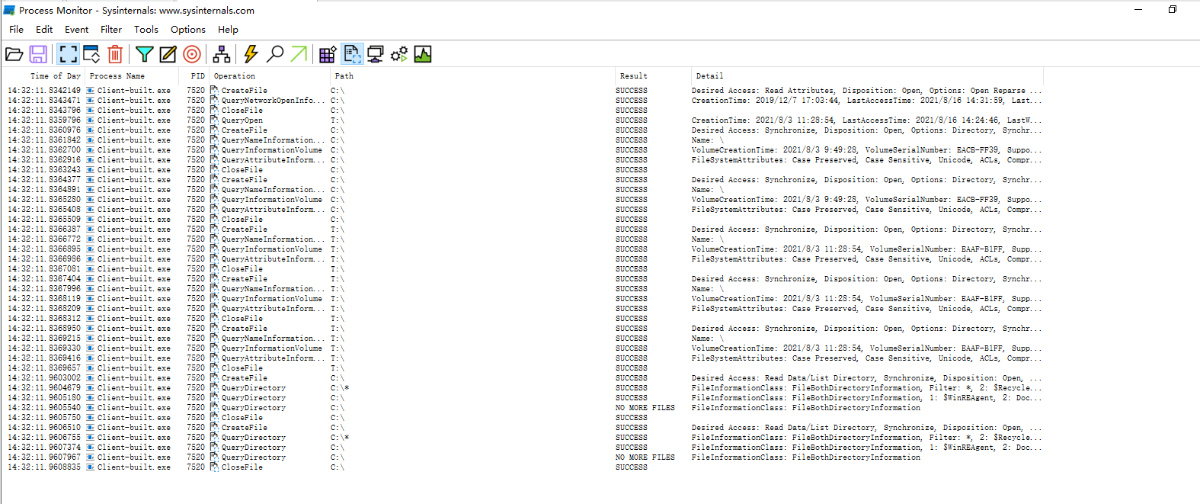Click file icon in row 14:32:11.9608835

pos(214,467)
